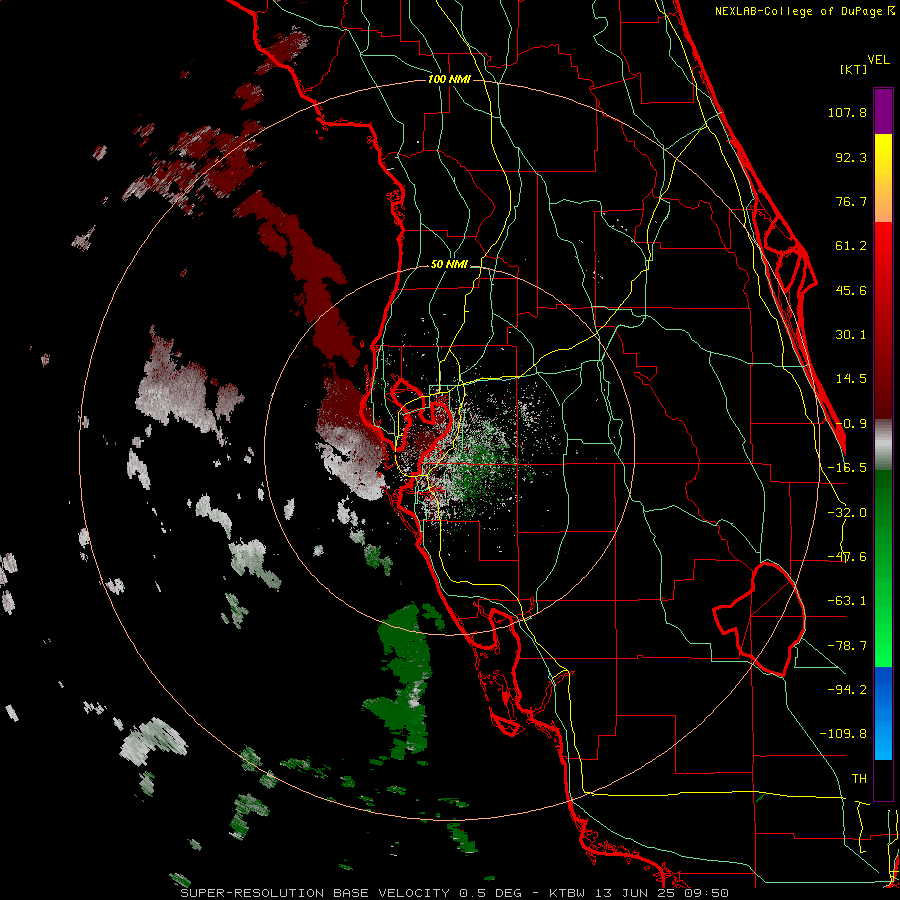This screenshot has height=900, width=900.
Task: Click the -16.5 velocity scale value
Action: [x=847, y=468]
